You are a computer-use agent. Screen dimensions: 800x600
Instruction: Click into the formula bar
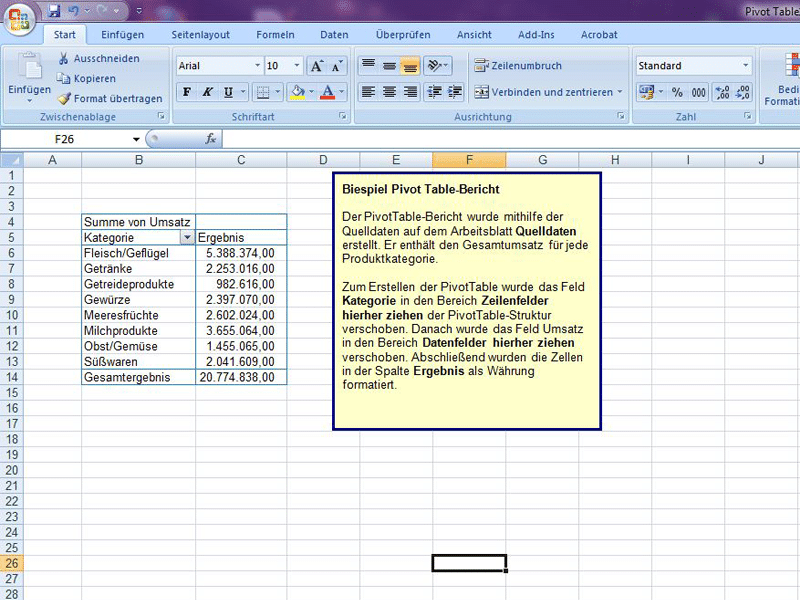pyautogui.click(x=510, y=139)
